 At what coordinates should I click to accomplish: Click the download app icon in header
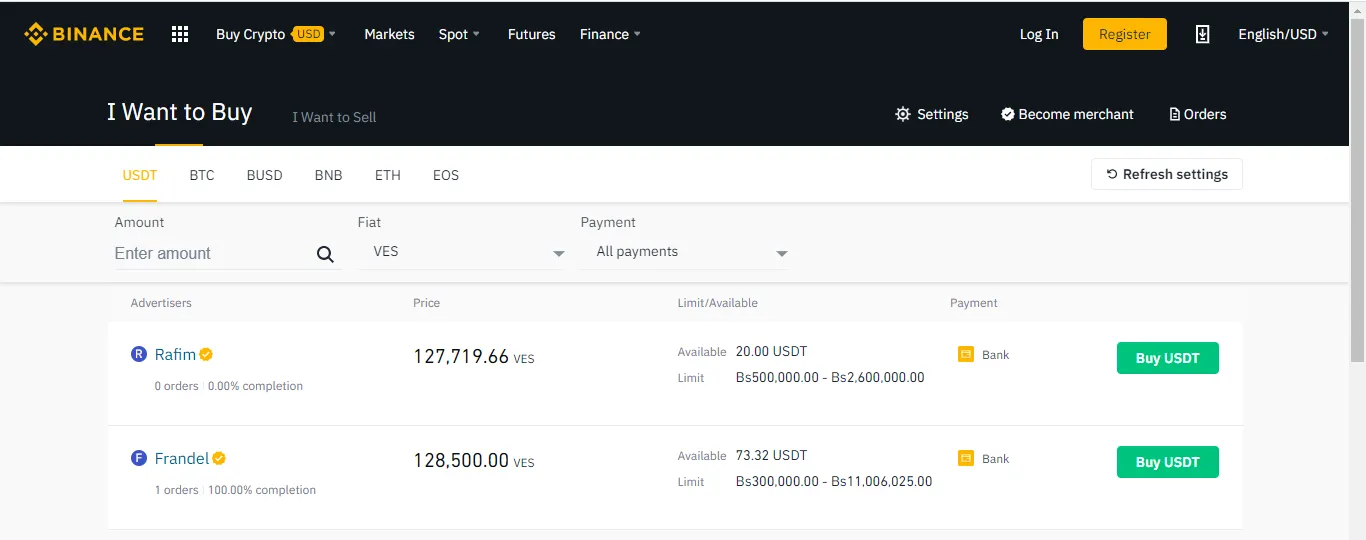[x=1202, y=34]
